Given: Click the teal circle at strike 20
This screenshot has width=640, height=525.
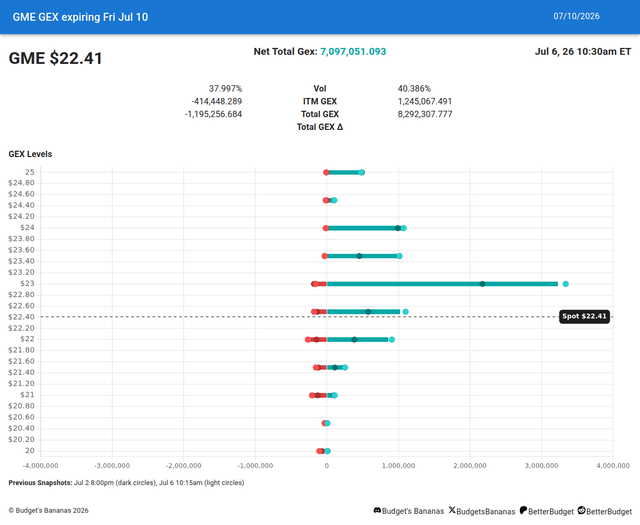Looking at the screenshot, I should click(x=327, y=451).
